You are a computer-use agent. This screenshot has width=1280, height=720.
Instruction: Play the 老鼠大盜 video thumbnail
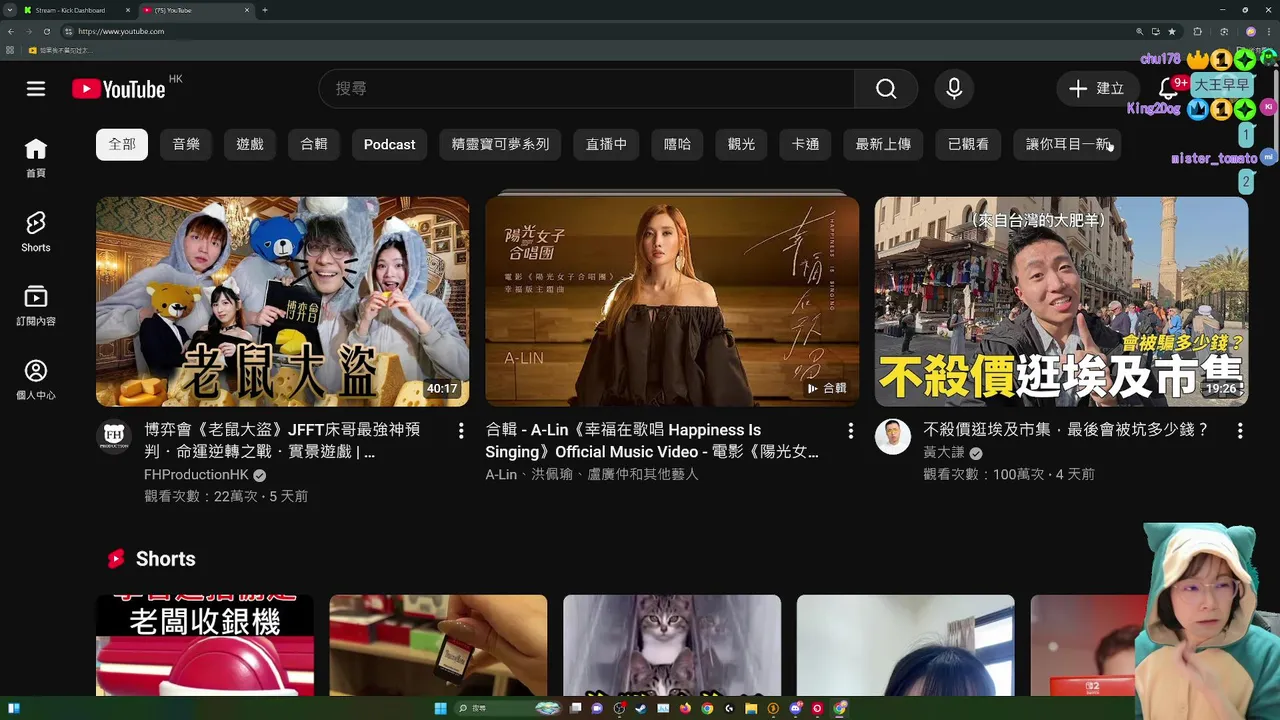point(282,301)
